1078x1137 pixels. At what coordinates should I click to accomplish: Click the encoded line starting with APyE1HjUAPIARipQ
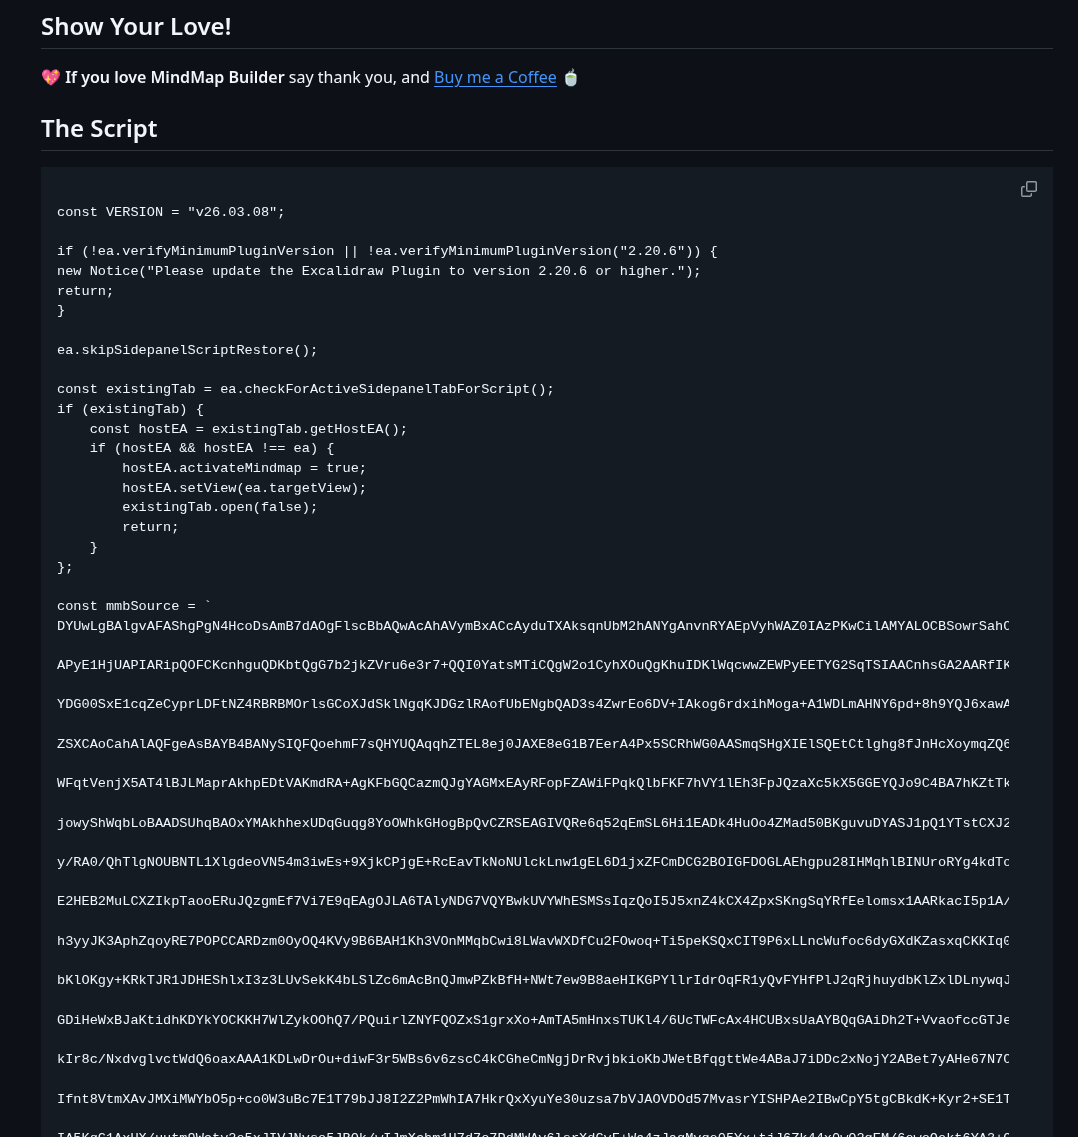(x=532, y=665)
